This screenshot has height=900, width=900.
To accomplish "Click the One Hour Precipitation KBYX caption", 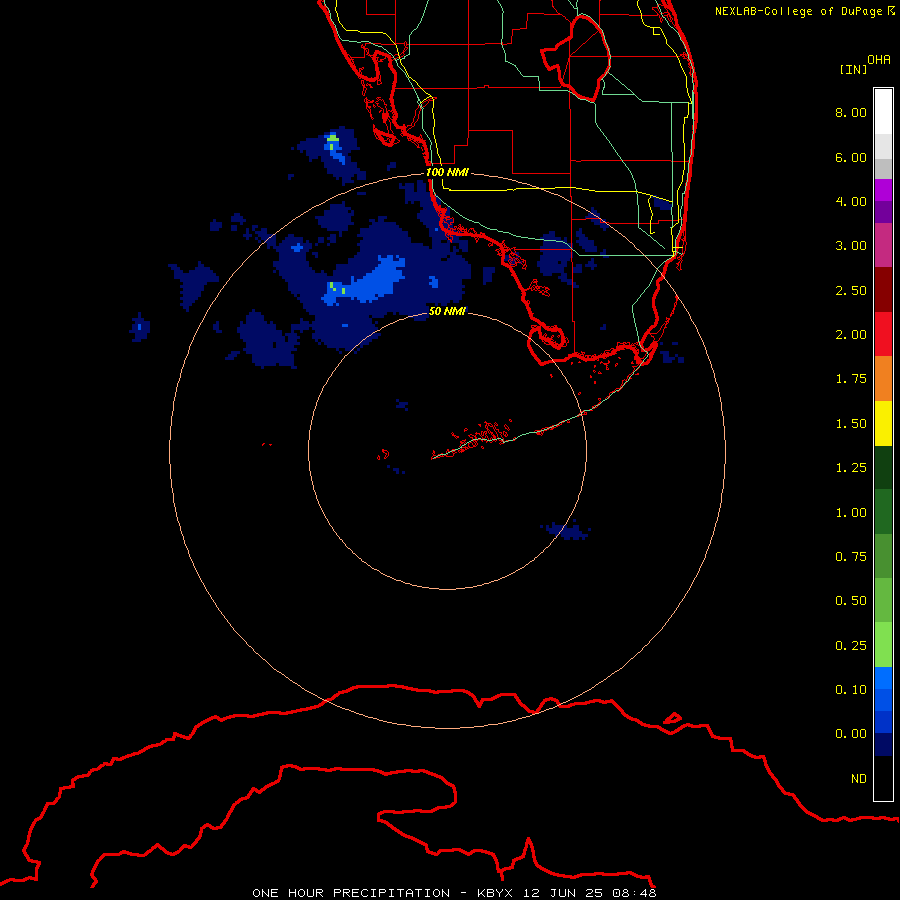I will 454,893.
